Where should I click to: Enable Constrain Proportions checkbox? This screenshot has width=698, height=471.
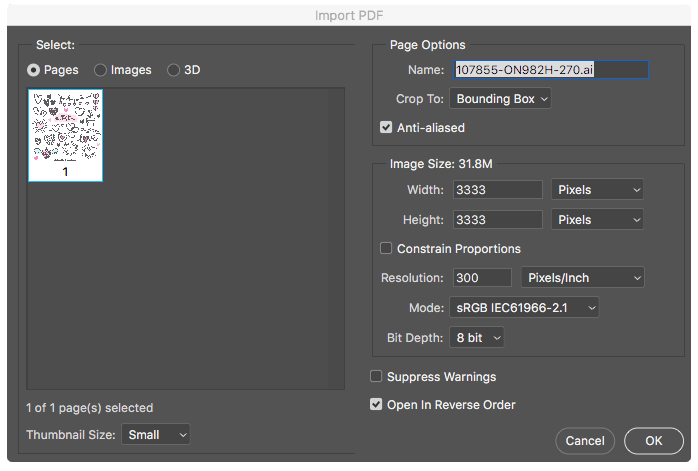(x=386, y=248)
